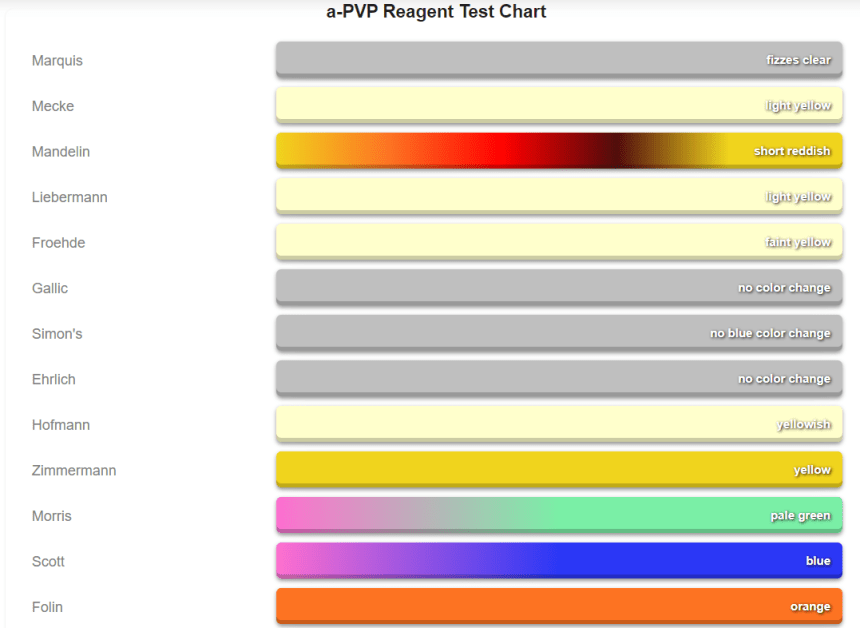Select the Mandelin reagent name
Image resolution: width=860 pixels, height=628 pixels.
(x=60, y=152)
